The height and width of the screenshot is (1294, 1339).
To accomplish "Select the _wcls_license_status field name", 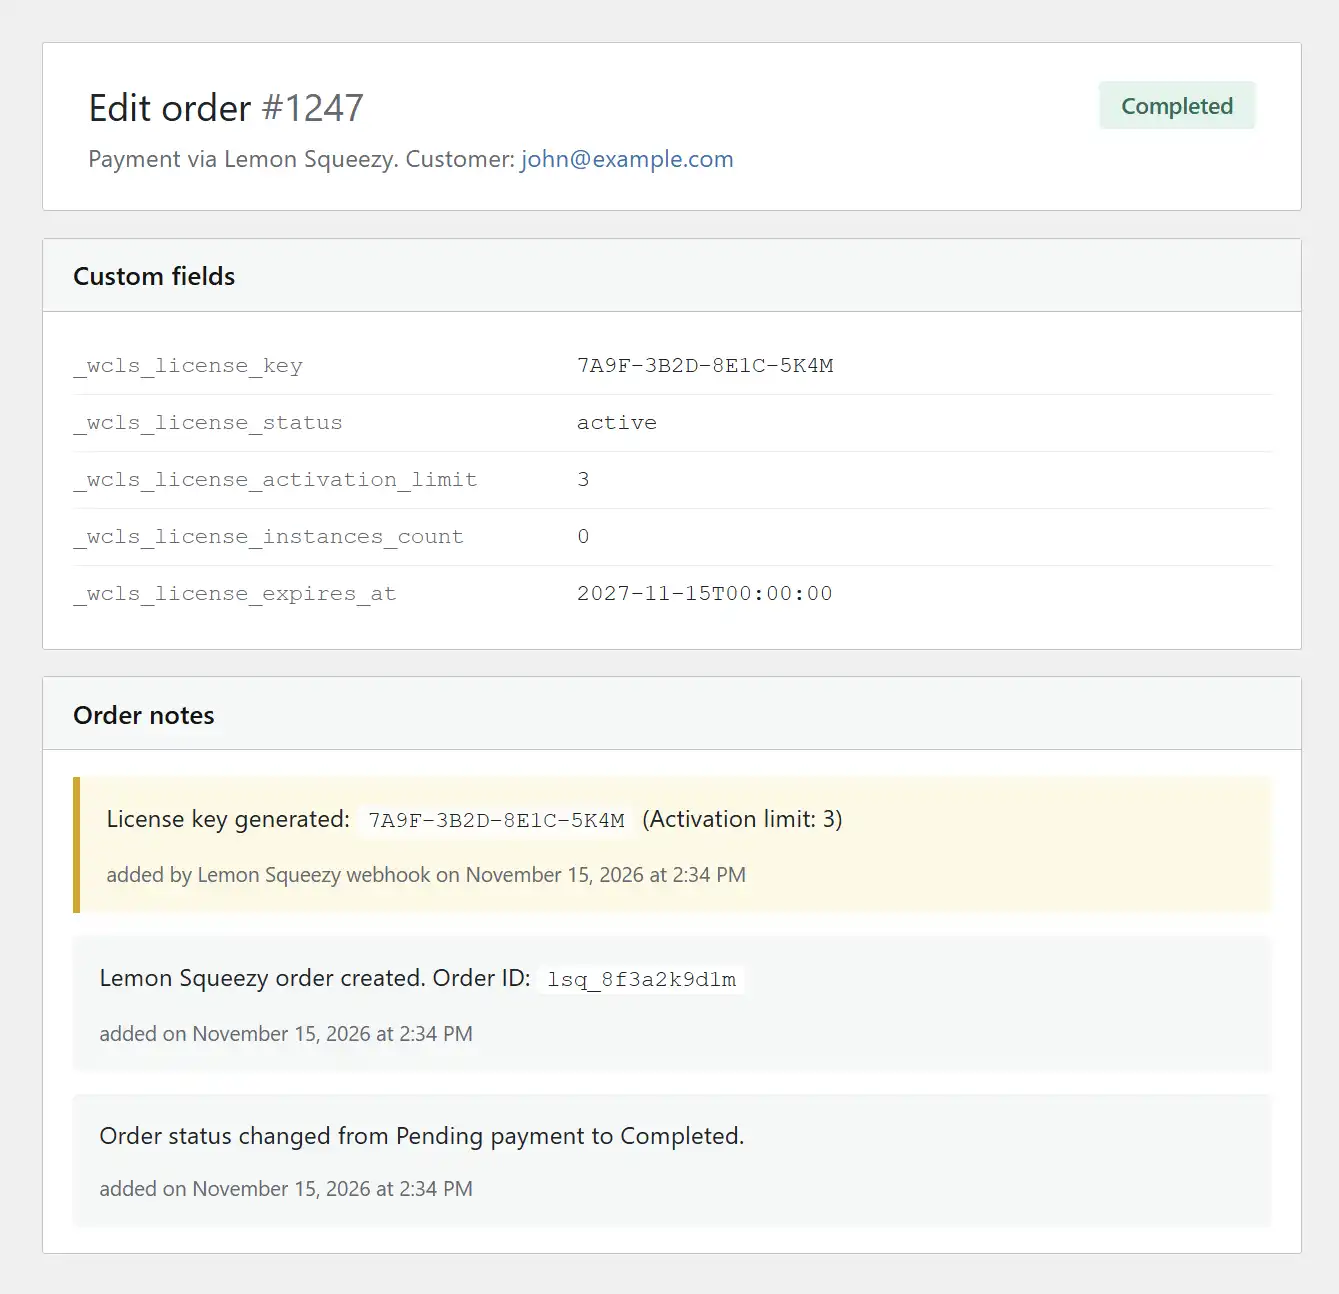I will click(208, 422).
